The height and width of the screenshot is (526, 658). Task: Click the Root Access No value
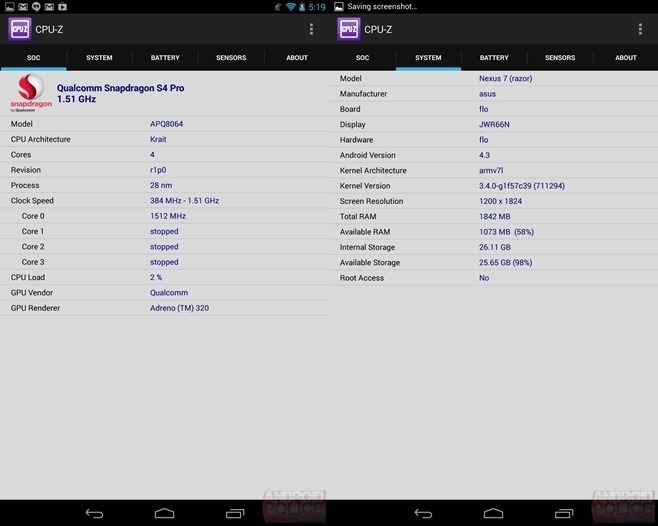coord(484,278)
